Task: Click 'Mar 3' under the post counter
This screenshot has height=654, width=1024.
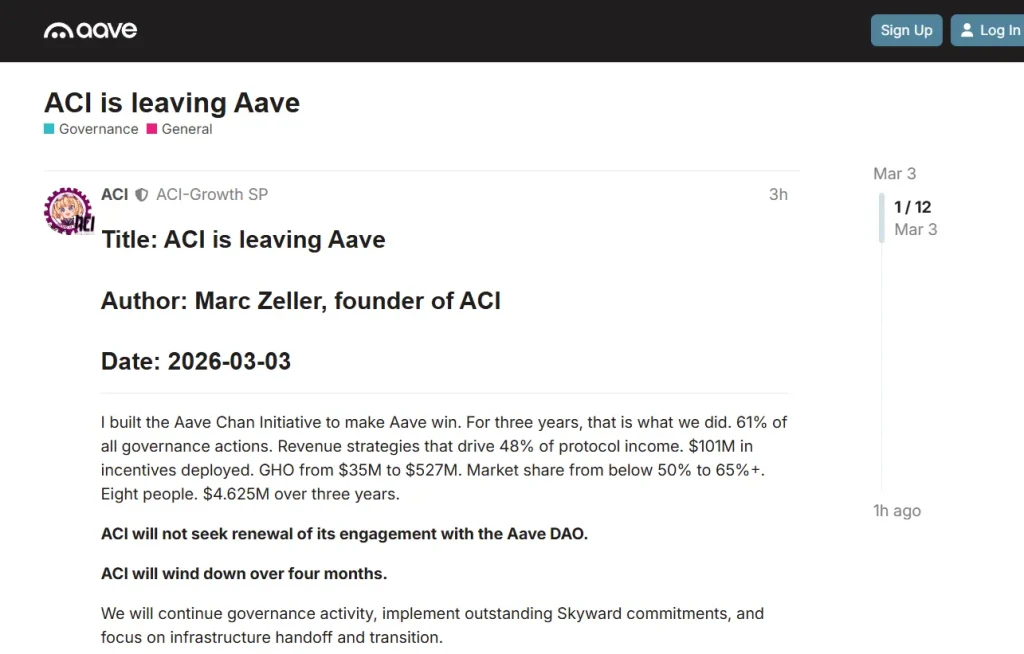Action: [x=915, y=229]
